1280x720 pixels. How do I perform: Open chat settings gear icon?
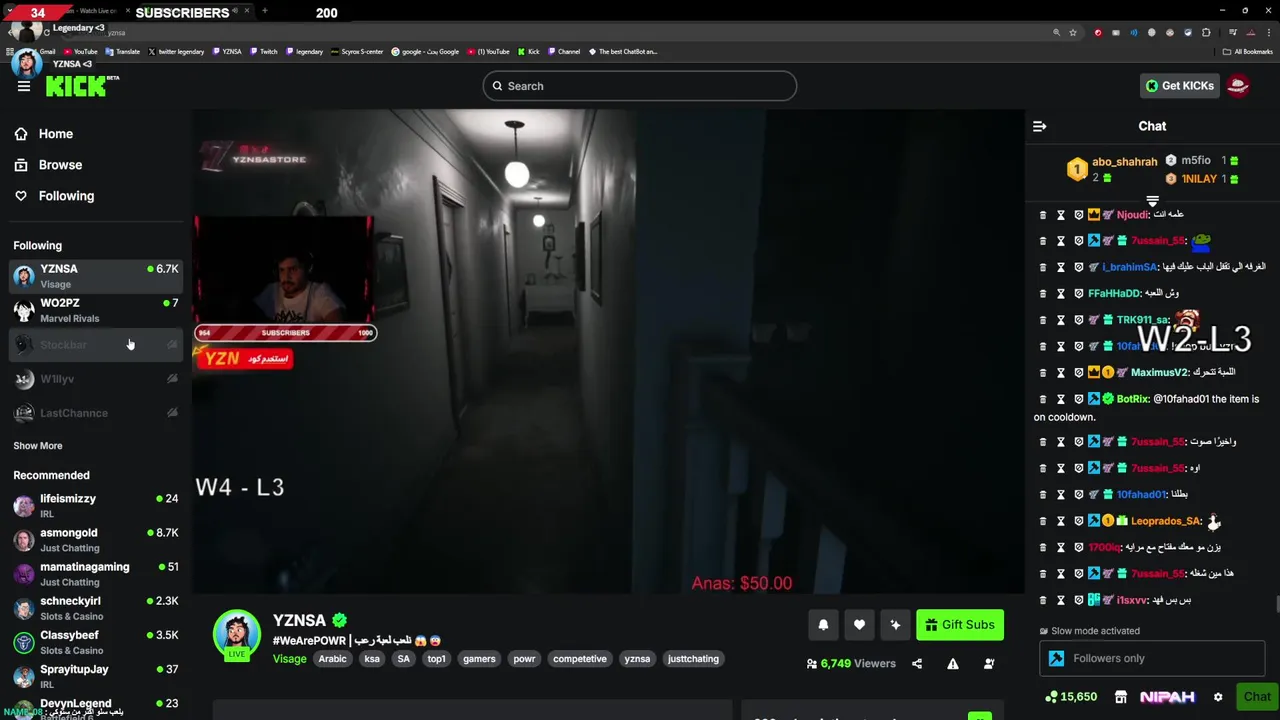[x=1218, y=697]
